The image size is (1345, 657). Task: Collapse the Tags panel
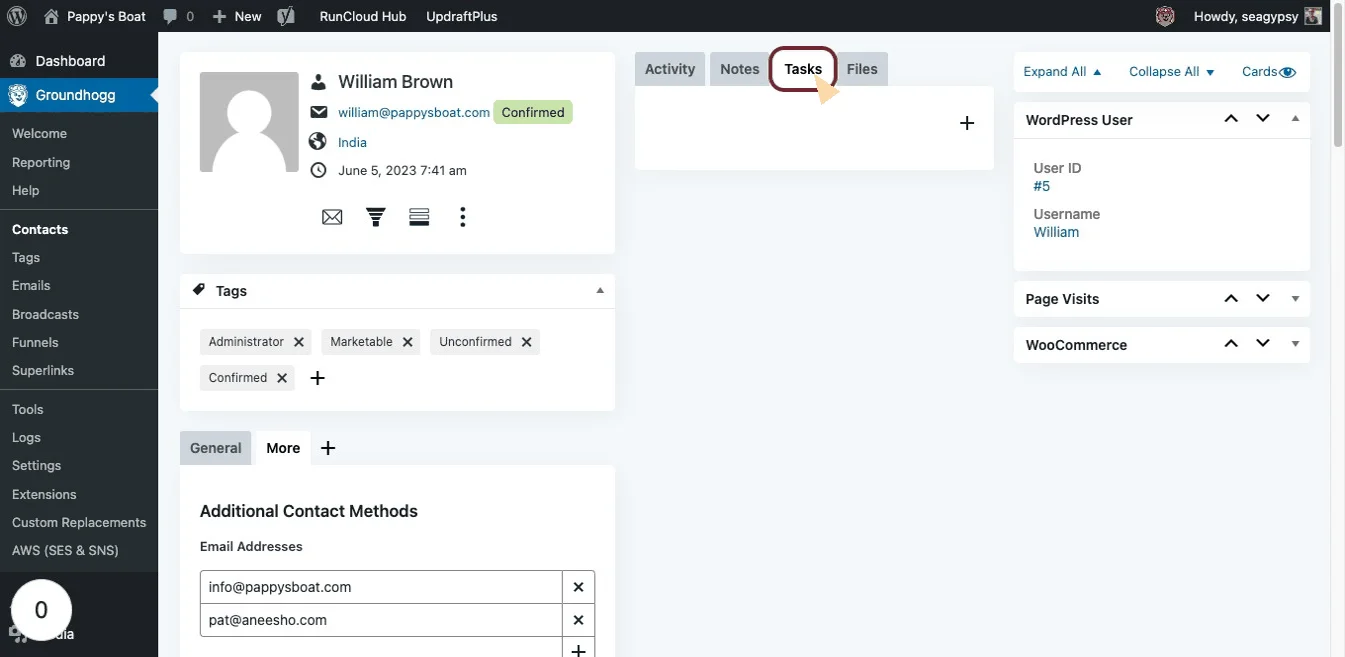[x=600, y=291]
